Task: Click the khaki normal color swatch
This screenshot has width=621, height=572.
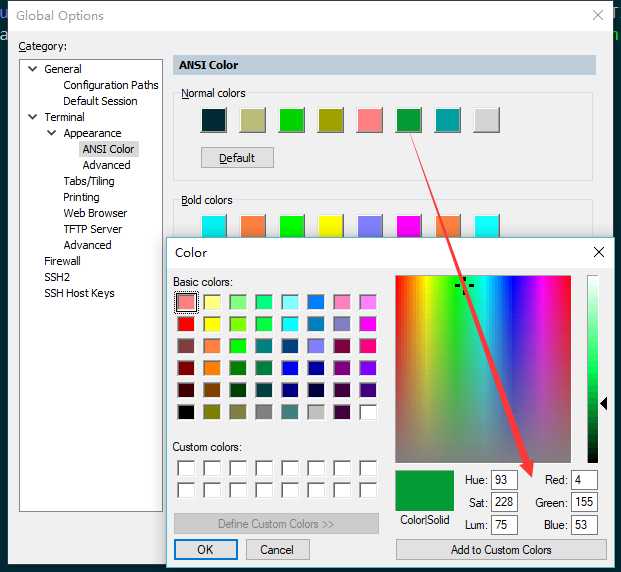Action: (x=253, y=120)
